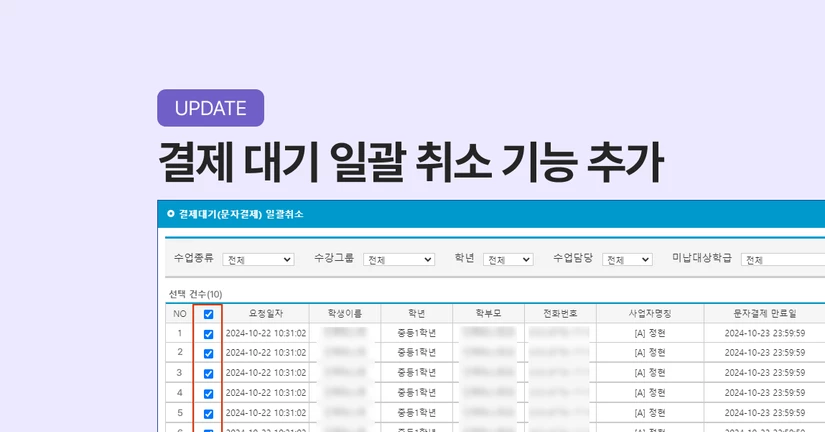Toggle the select-all checkbox in header row
825x432 pixels.
click(x=208, y=314)
